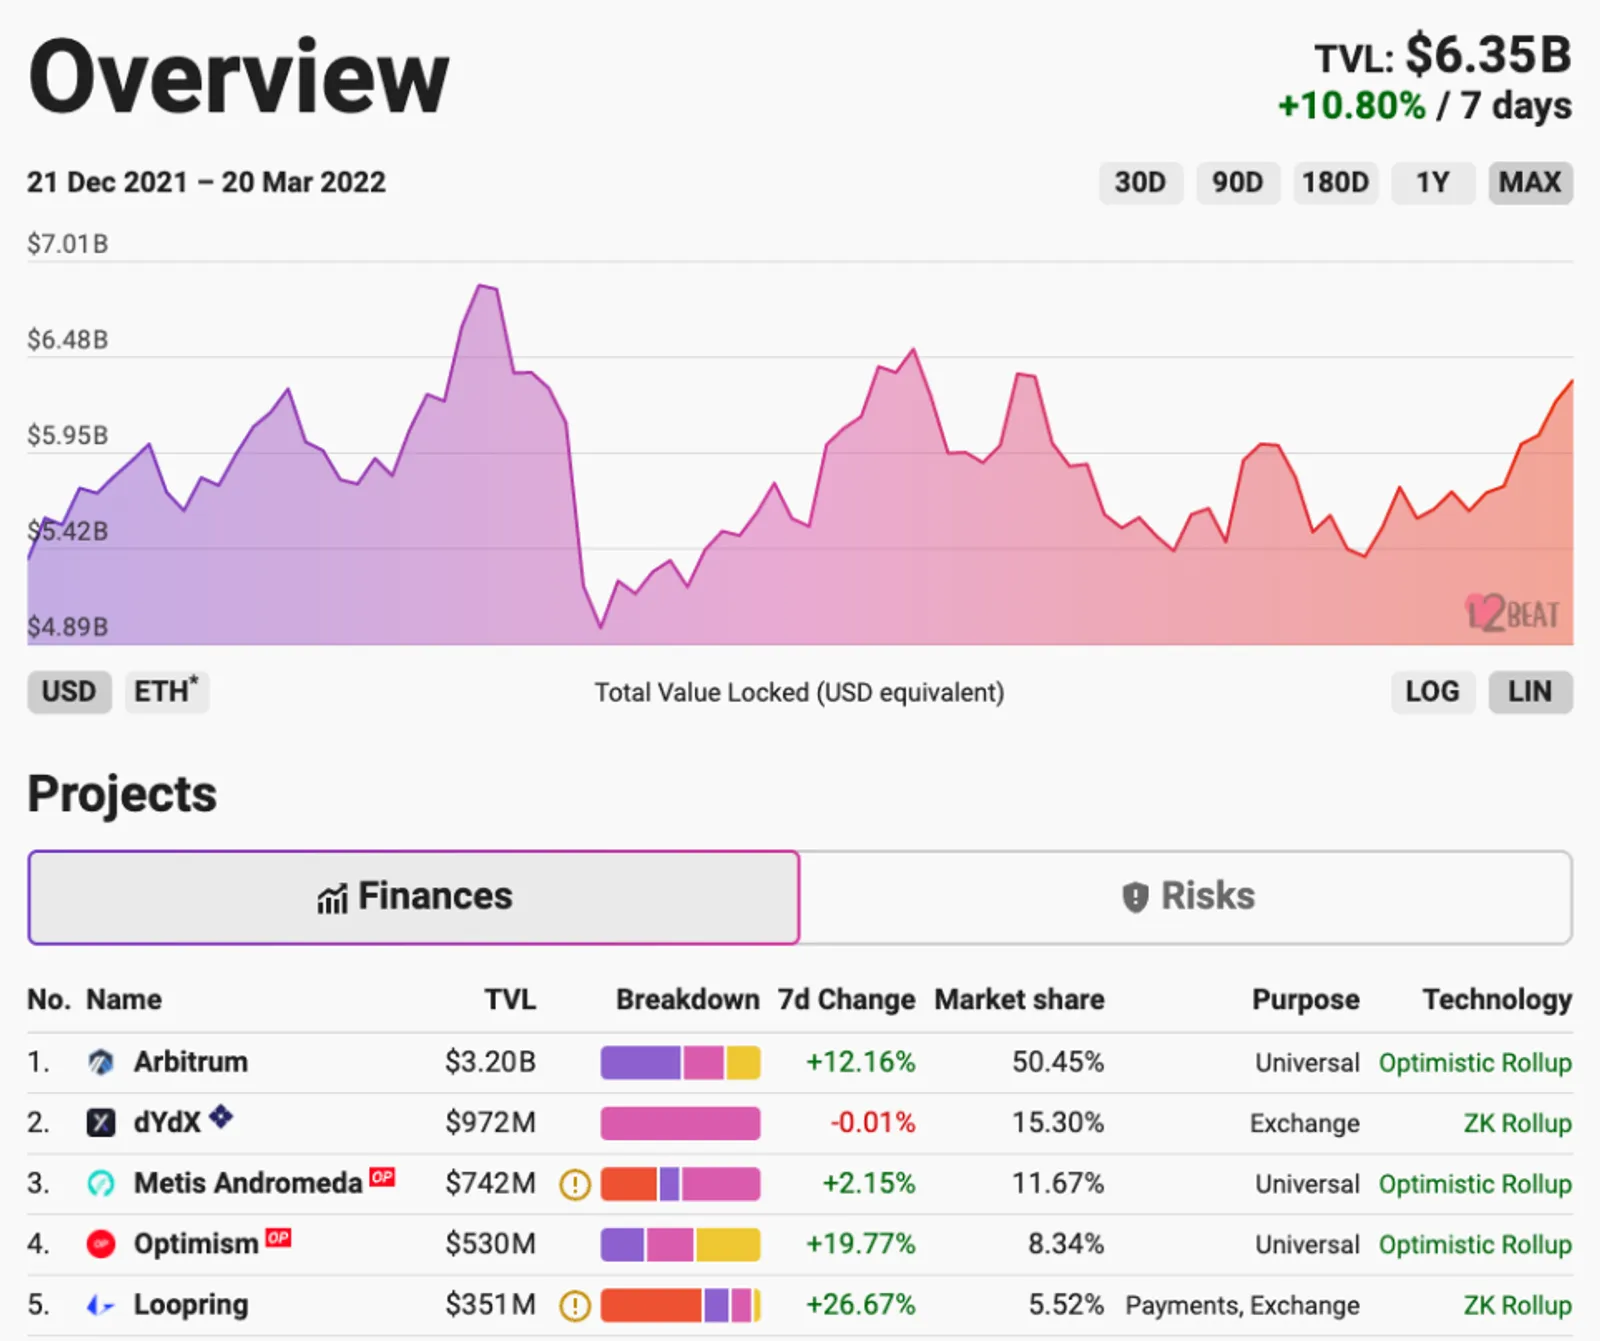The width and height of the screenshot is (1600, 1341).
Task: Click the shield icon on Risks tab
Action: pos(1135,897)
